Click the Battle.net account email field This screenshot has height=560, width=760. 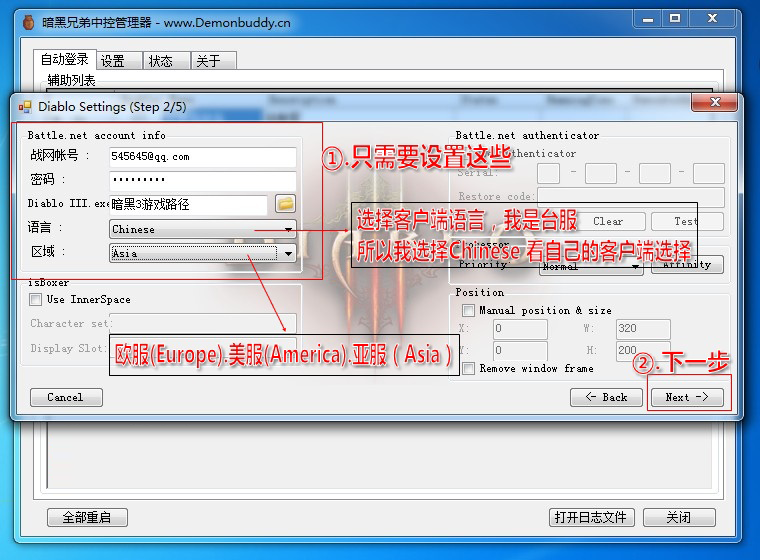(202, 157)
